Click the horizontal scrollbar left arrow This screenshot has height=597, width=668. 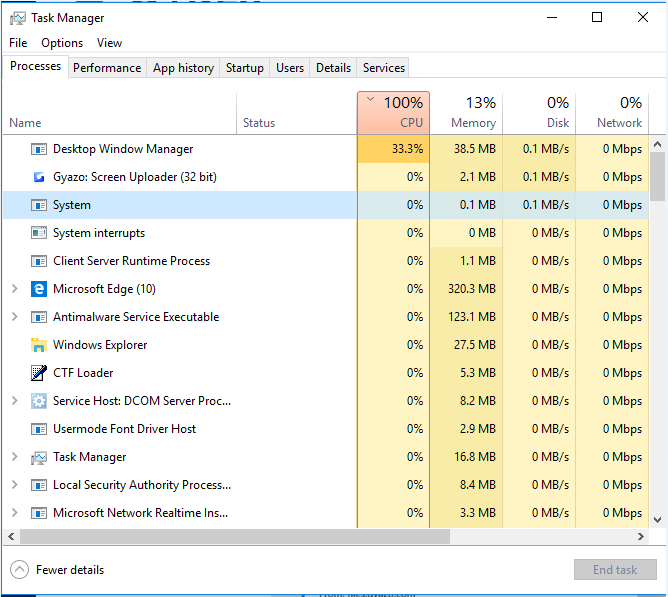(12, 536)
